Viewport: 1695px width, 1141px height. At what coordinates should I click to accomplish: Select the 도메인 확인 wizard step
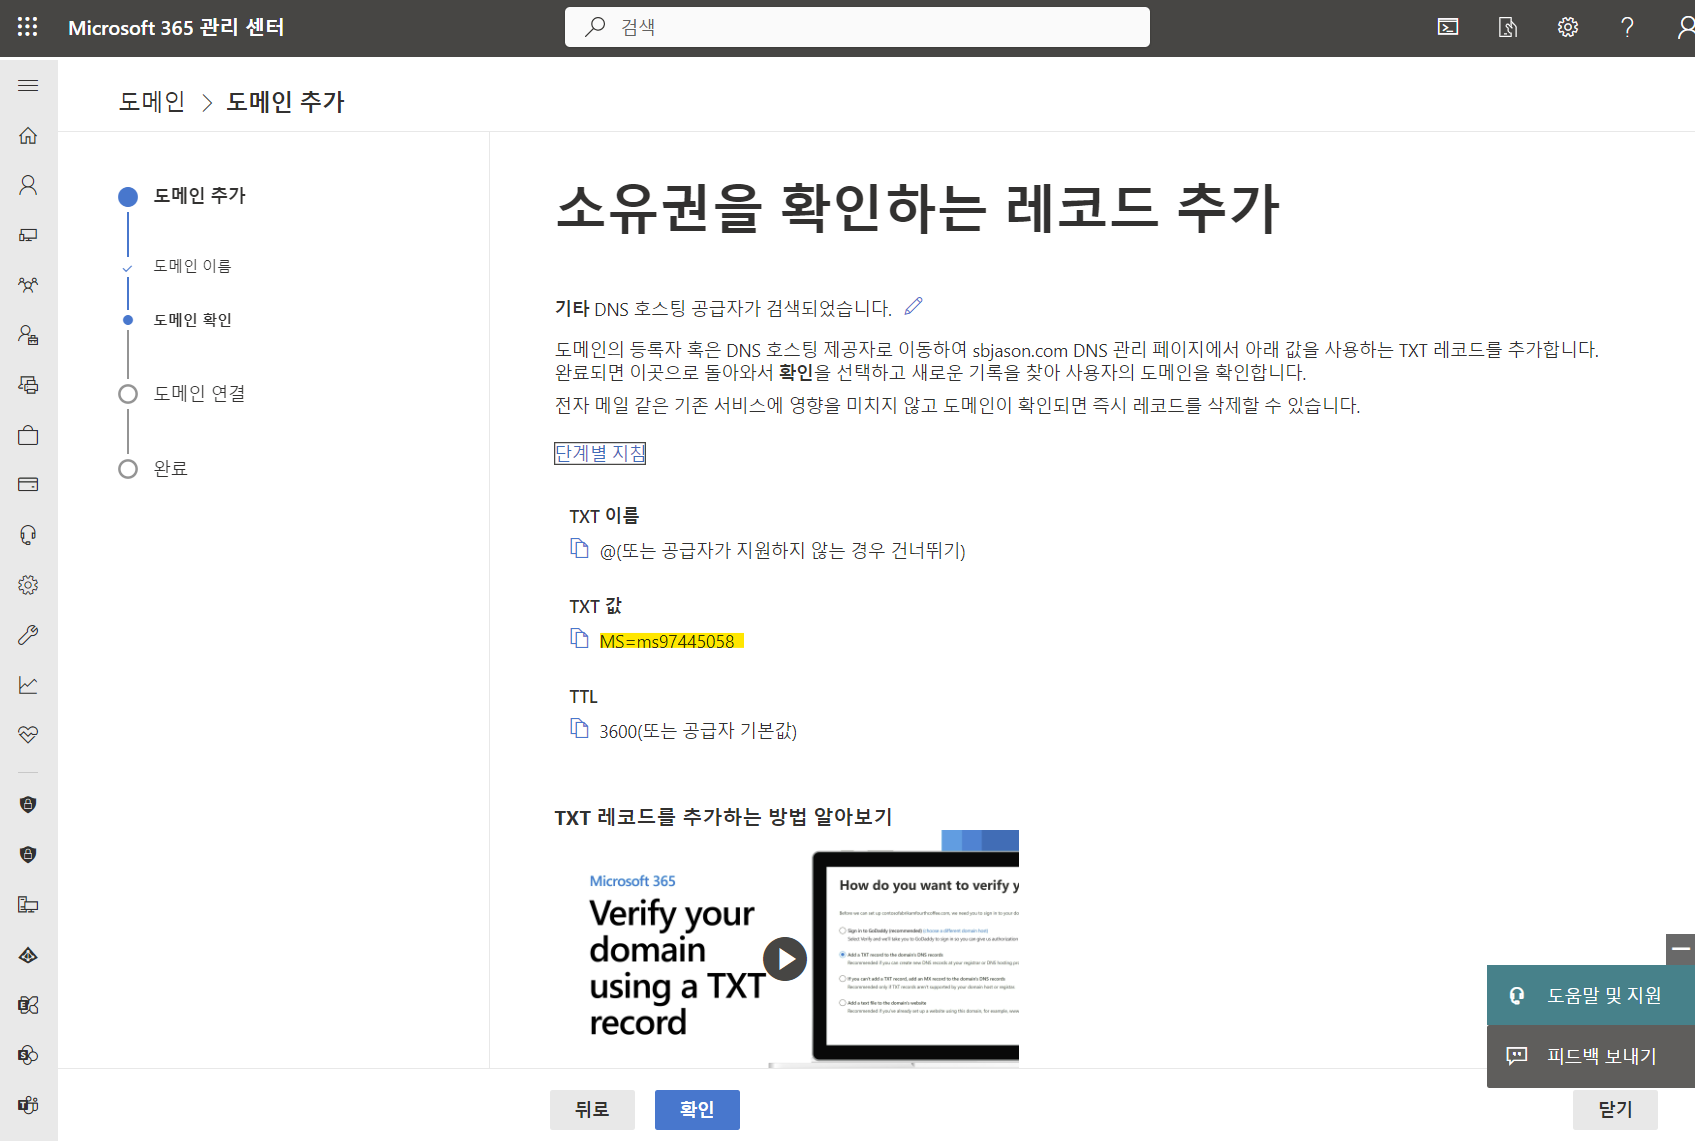[192, 320]
